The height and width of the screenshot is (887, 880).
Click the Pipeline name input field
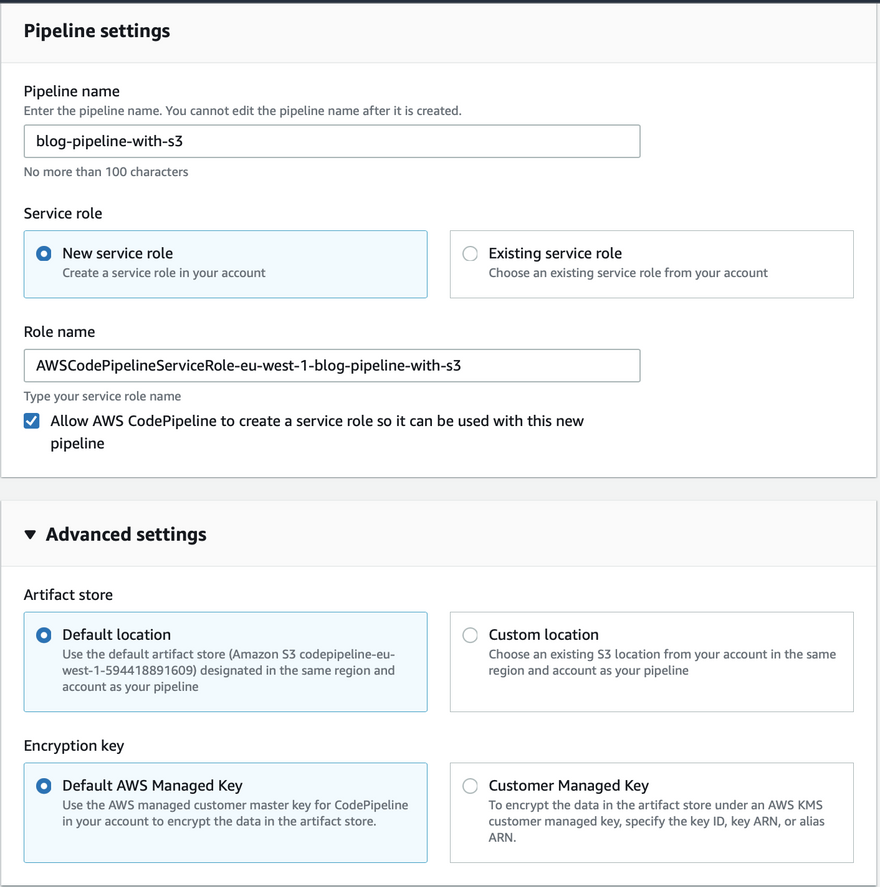click(x=331, y=141)
